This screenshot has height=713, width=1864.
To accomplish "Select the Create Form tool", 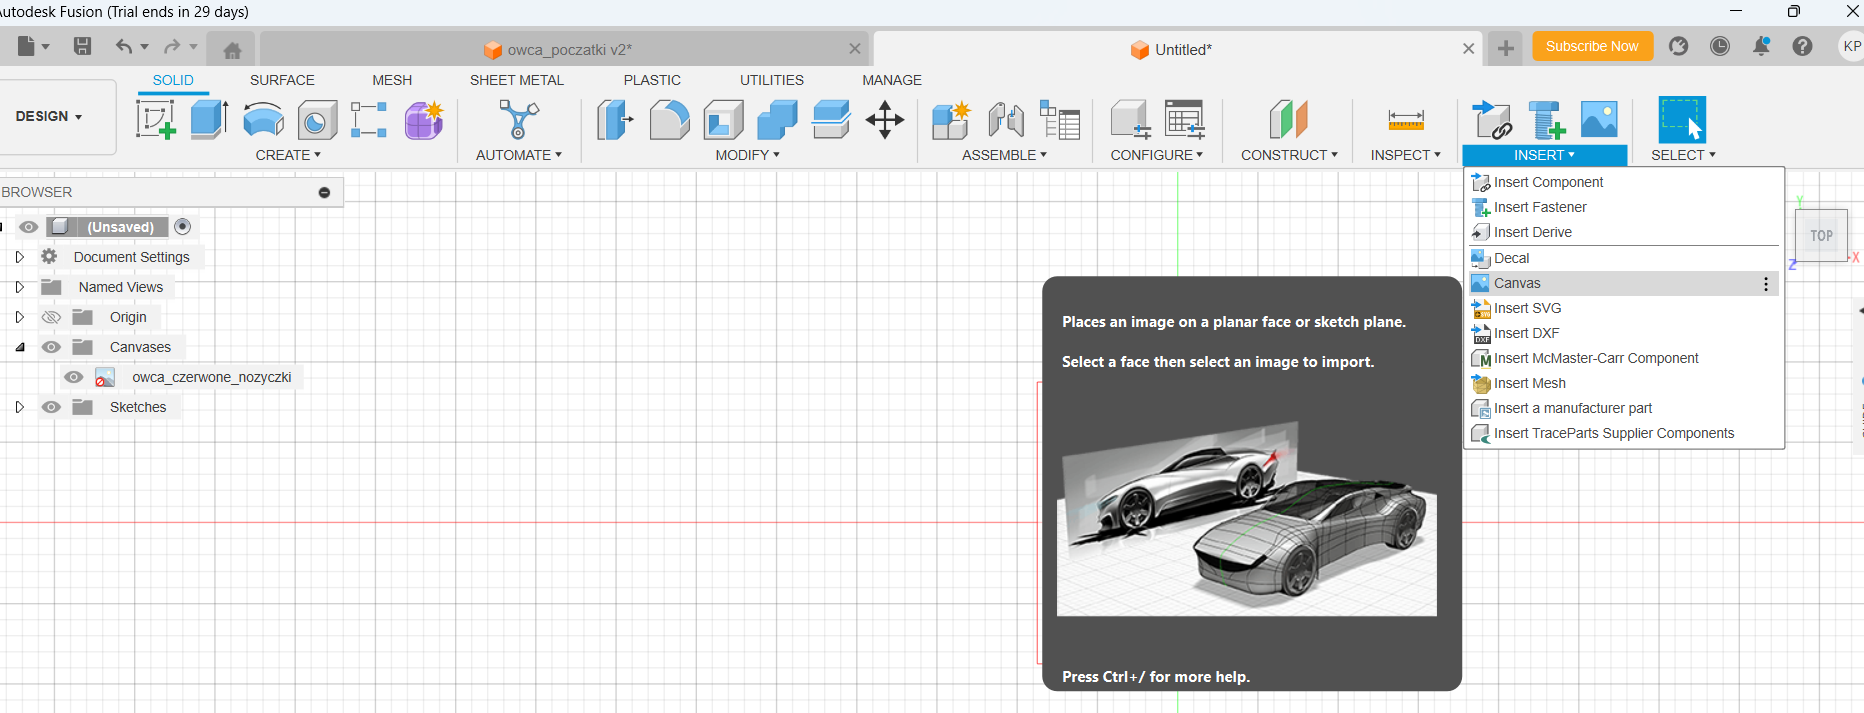I will point(424,120).
